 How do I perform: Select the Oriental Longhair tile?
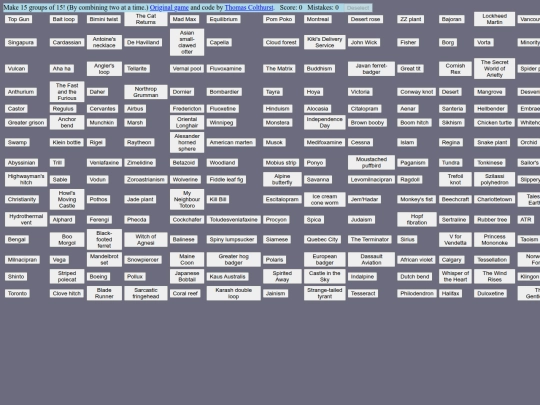(x=187, y=122)
